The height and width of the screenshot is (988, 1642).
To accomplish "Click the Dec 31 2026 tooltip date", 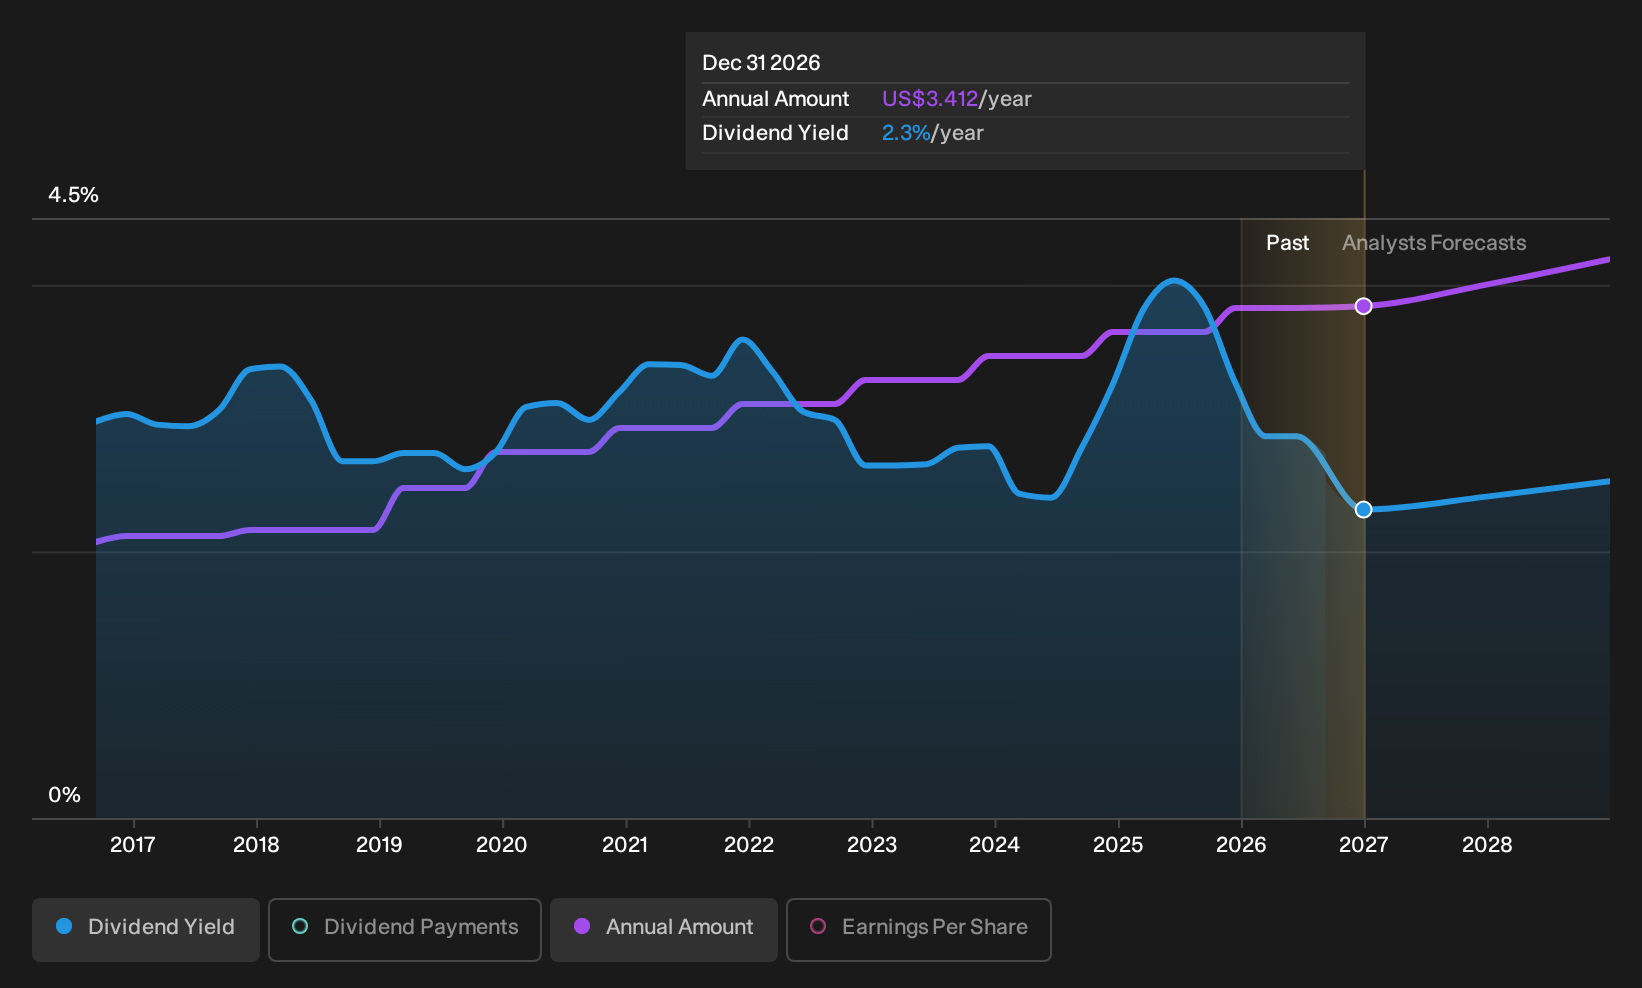I will coord(761,63).
